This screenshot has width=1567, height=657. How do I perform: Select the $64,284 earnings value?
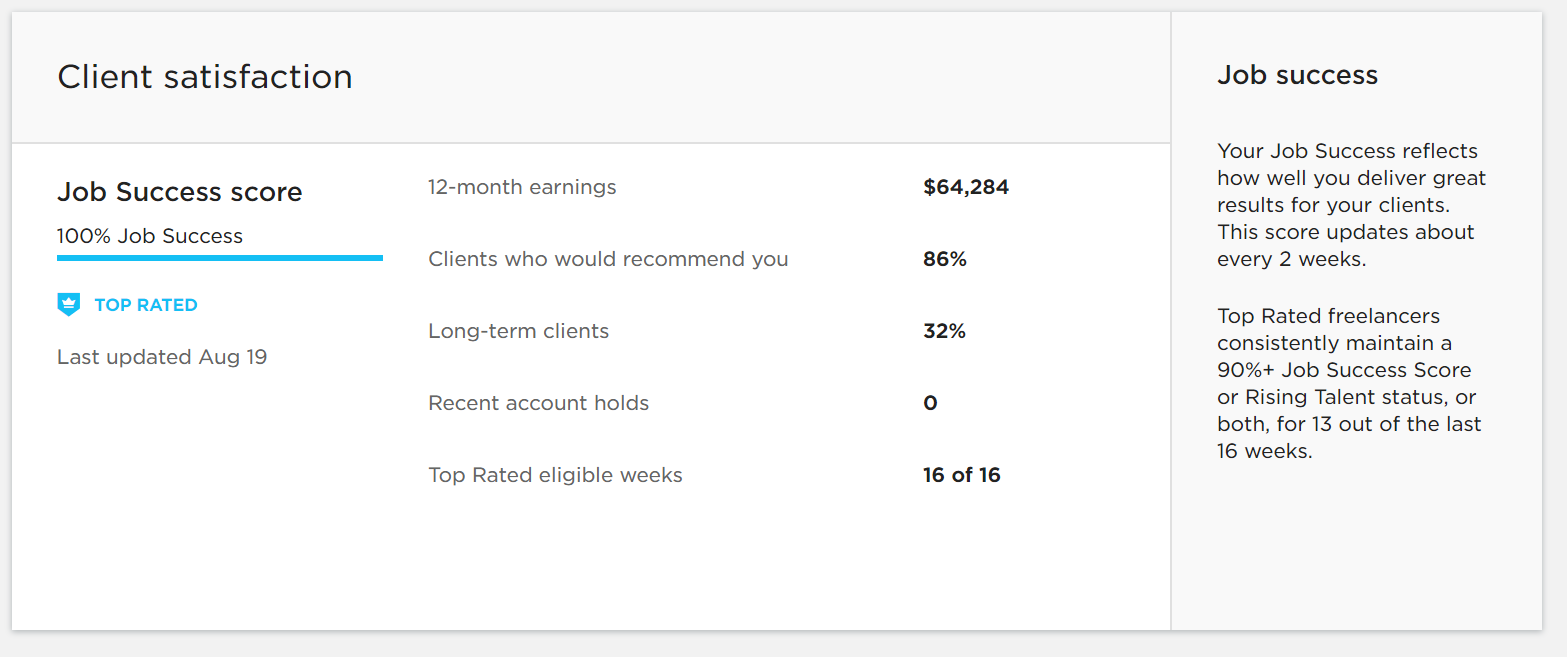[x=966, y=187]
